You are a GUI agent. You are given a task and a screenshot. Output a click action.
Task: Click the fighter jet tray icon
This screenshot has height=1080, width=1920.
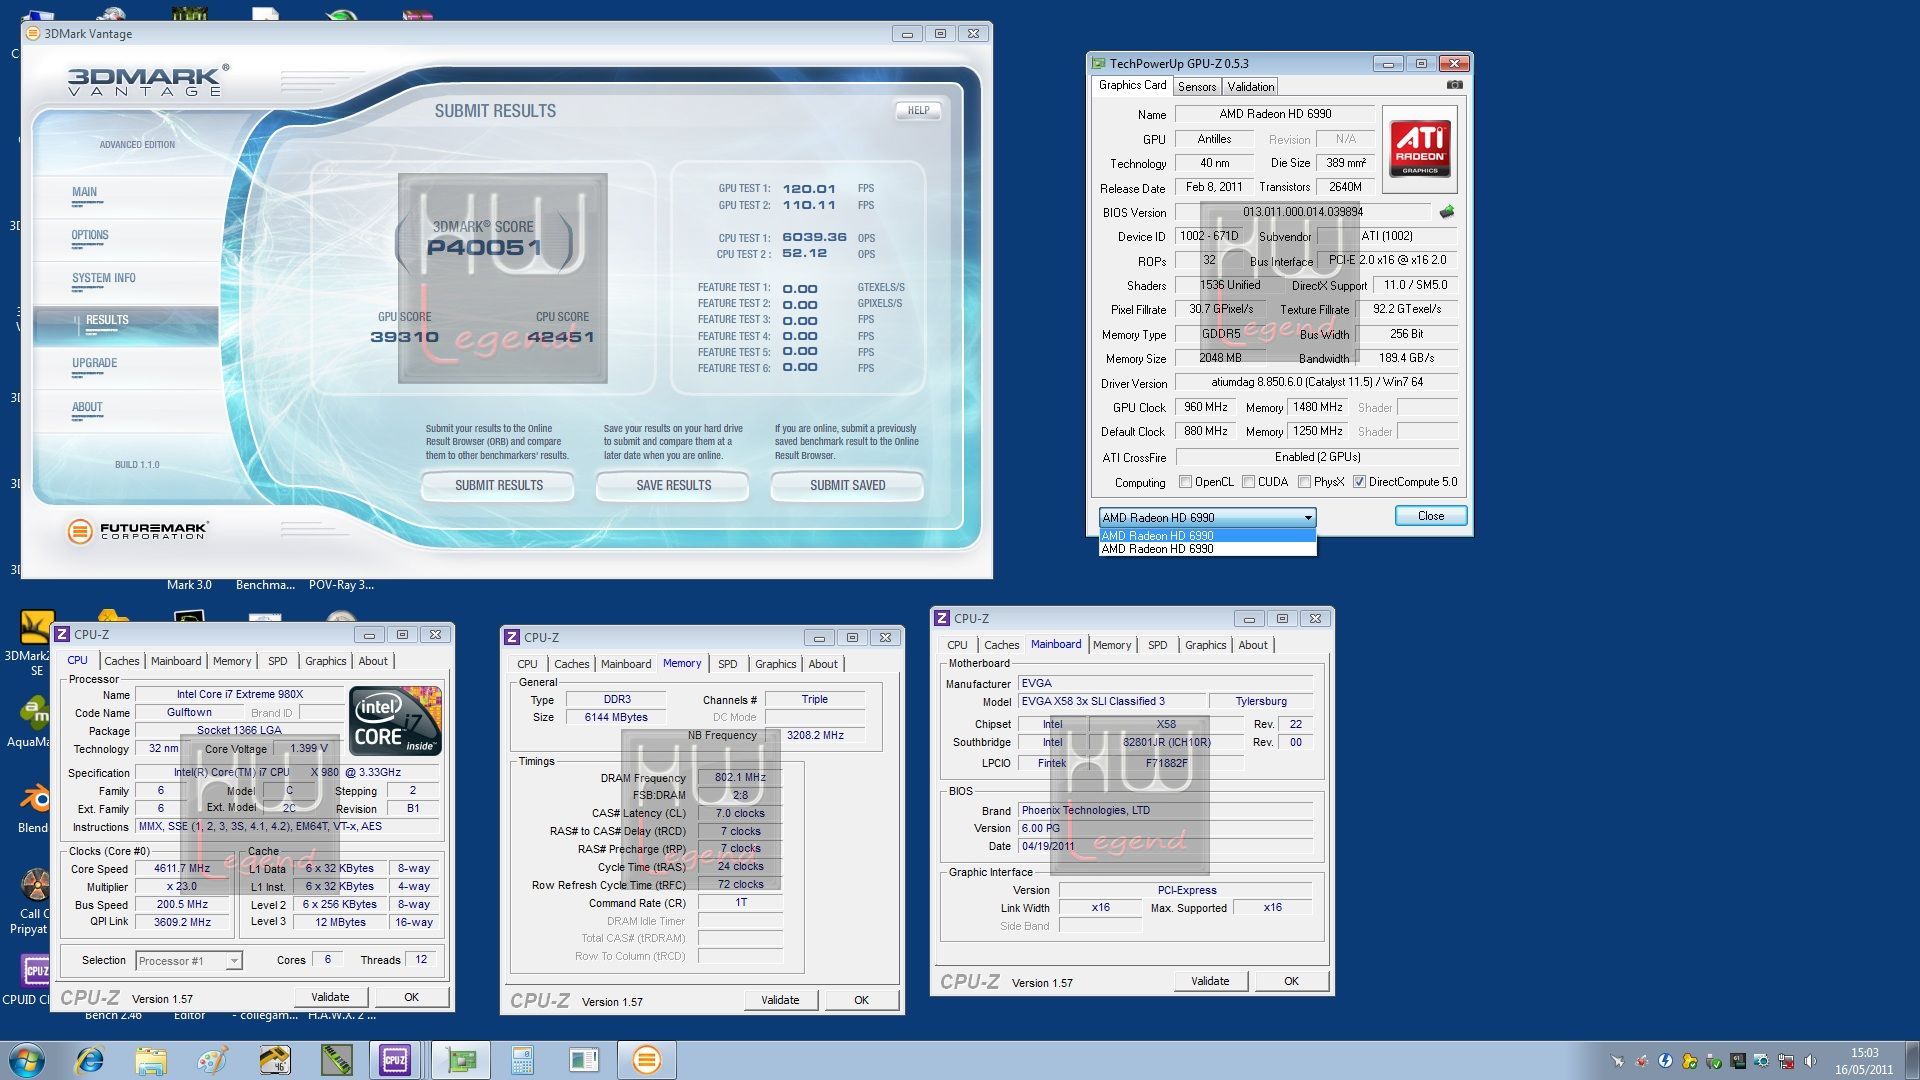click(x=1617, y=1061)
